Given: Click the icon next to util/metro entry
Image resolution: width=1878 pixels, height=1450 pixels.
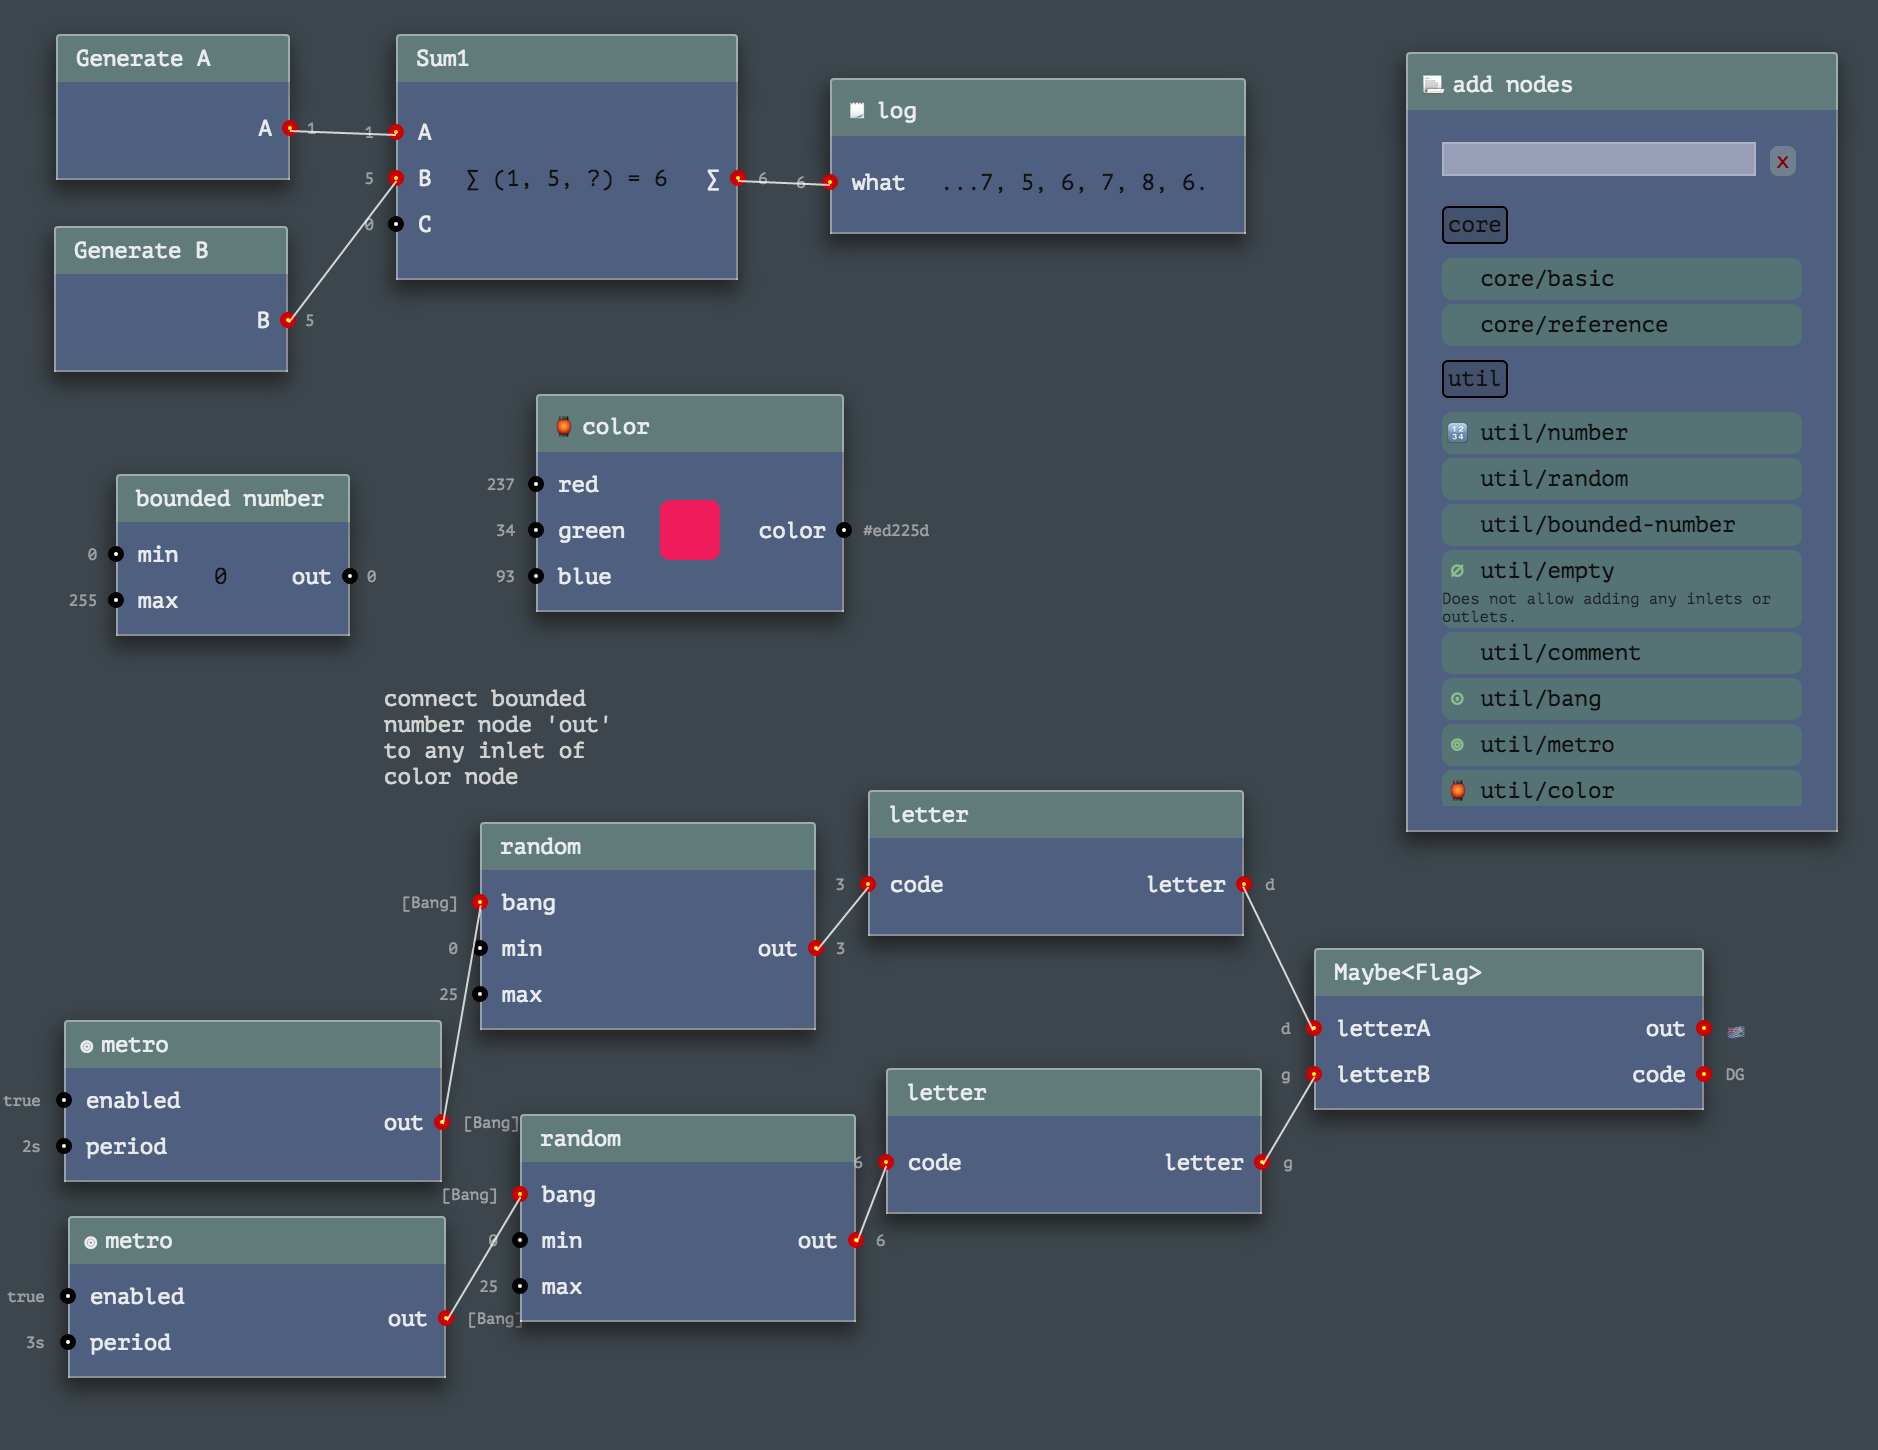Looking at the screenshot, I should point(1457,745).
